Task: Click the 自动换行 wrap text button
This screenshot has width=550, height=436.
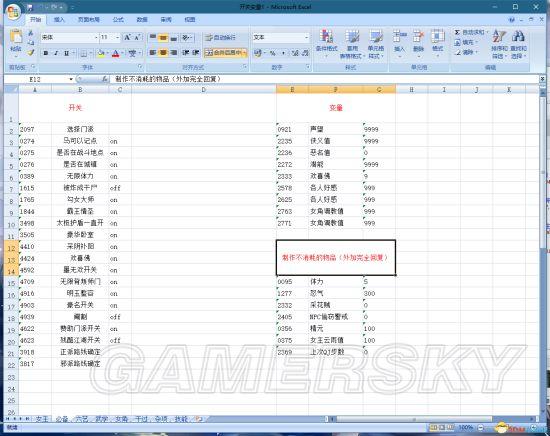Action: click(x=220, y=37)
